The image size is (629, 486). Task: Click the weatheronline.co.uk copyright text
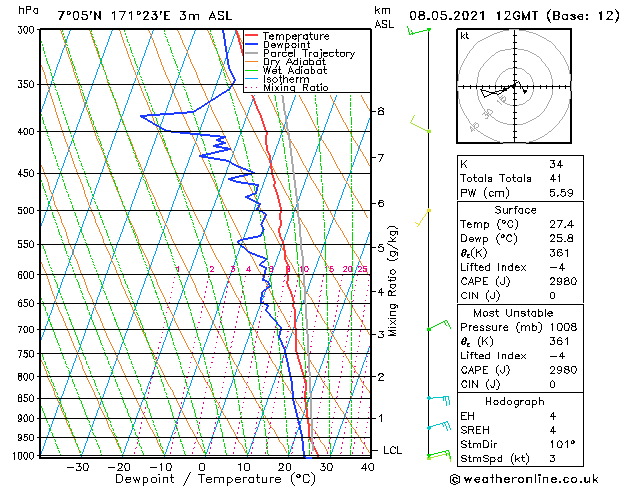524,479
